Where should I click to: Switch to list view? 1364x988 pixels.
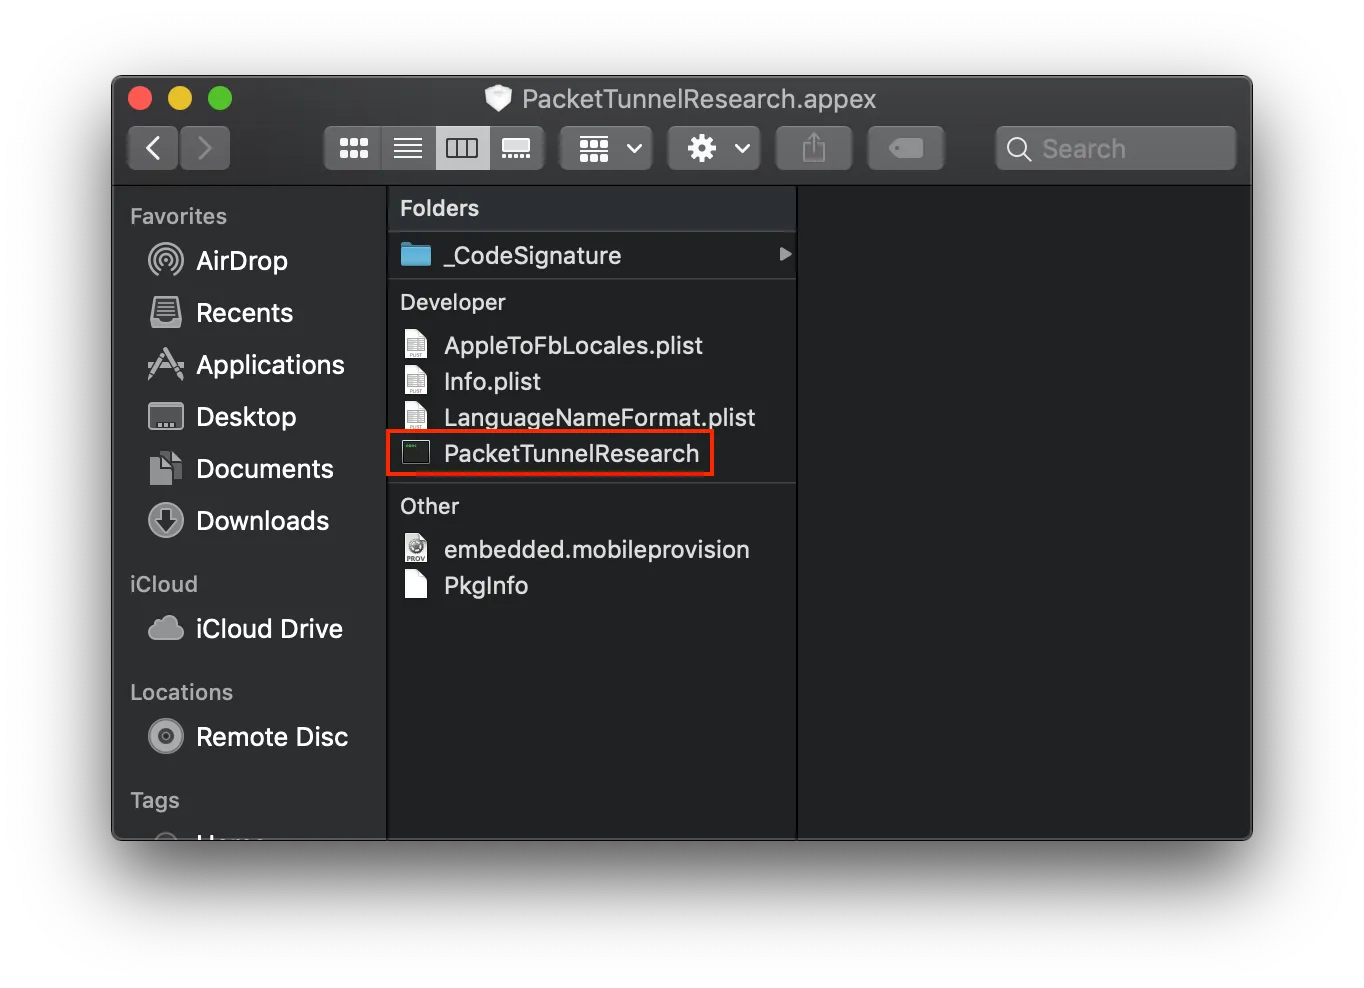pyautogui.click(x=407, y=148)
